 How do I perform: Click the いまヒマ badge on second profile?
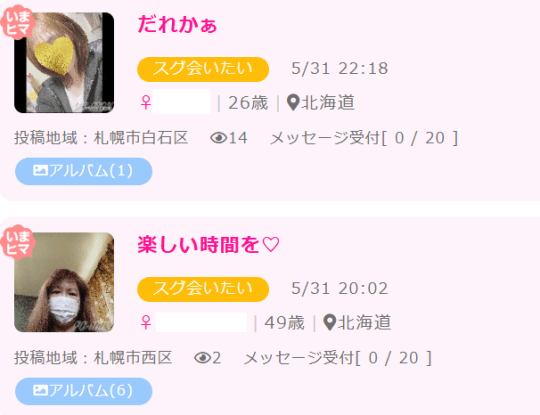click(17, 242)
